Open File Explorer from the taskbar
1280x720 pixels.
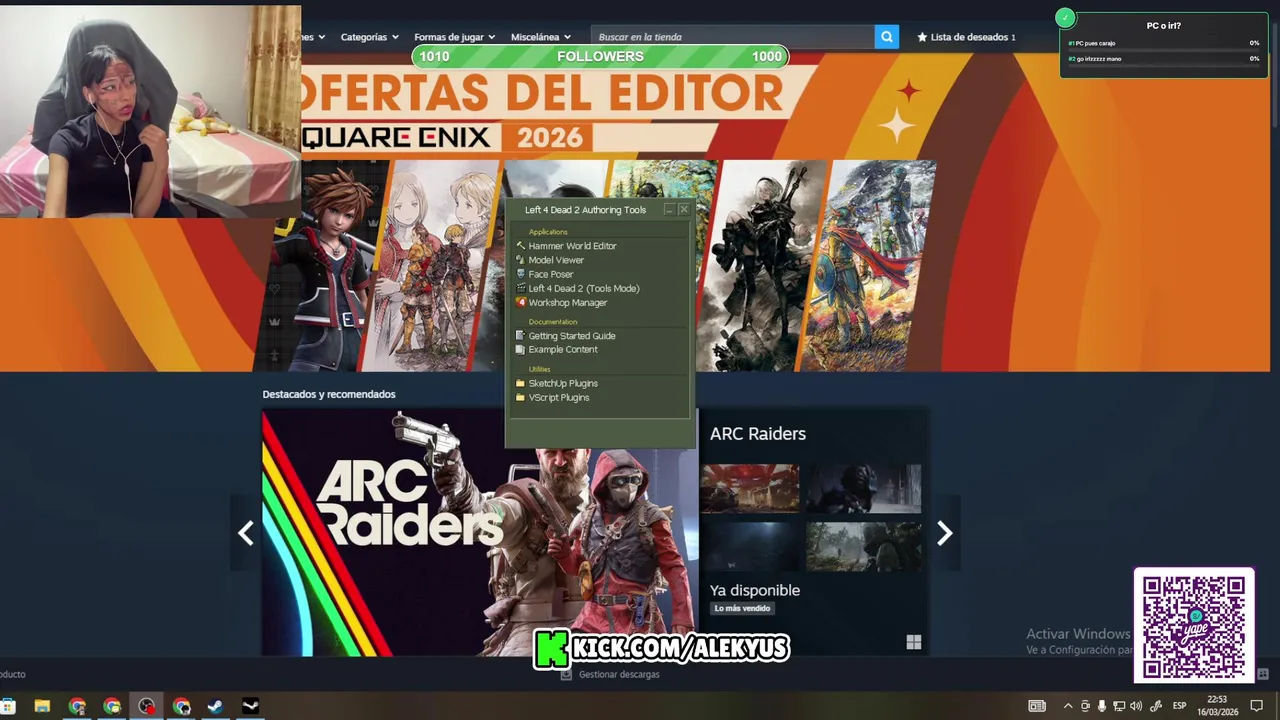(x=42, y=706)
